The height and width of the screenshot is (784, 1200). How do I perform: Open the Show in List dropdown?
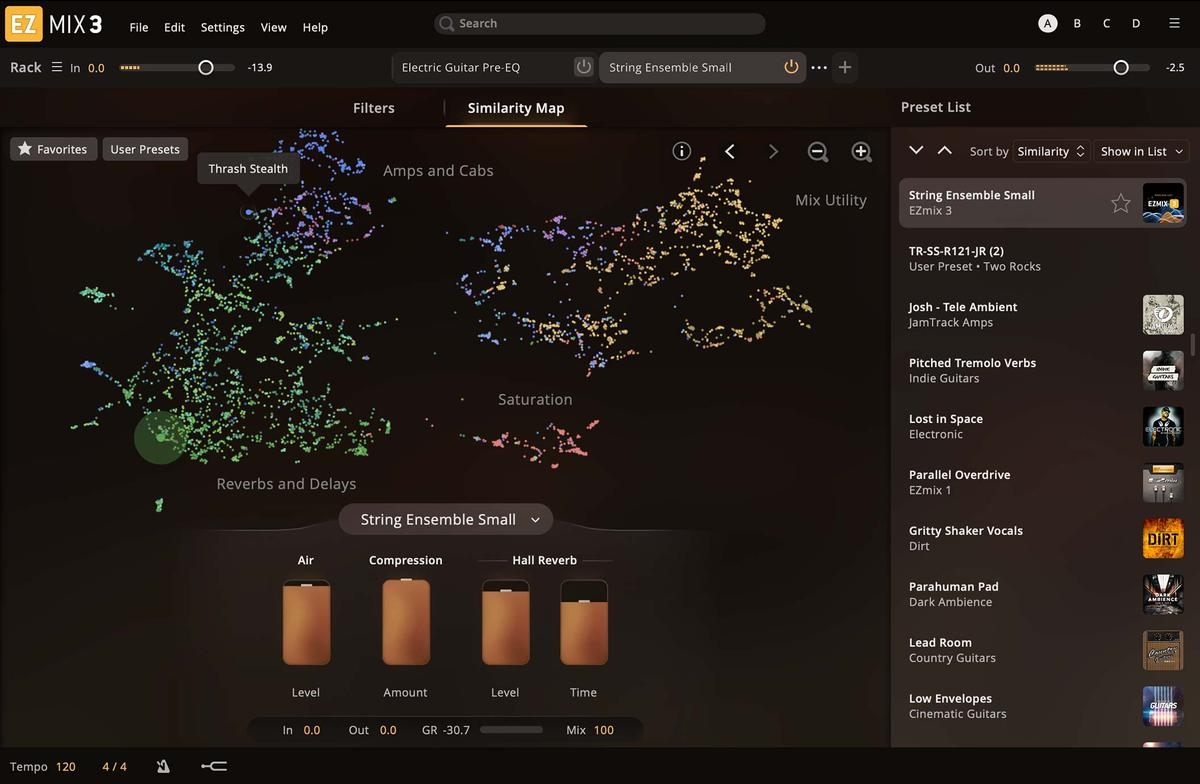point(1141,151)
